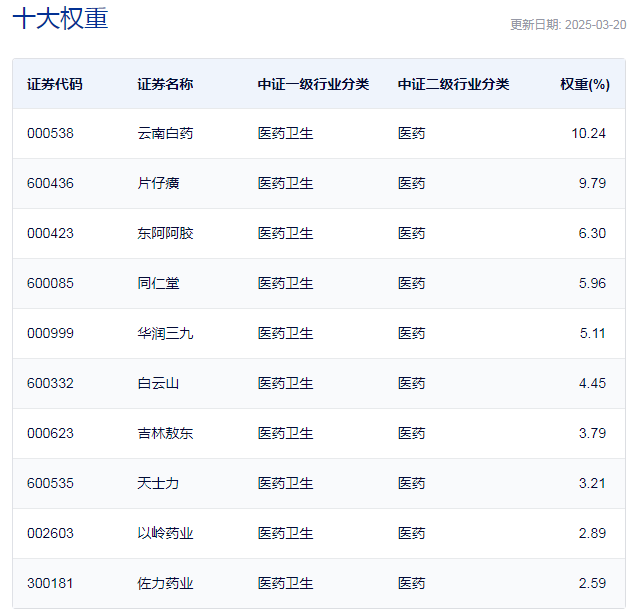Click the 佐力药业 security name
The height and width of the screenshot is (613, 631).
click(x=165, y=583)
